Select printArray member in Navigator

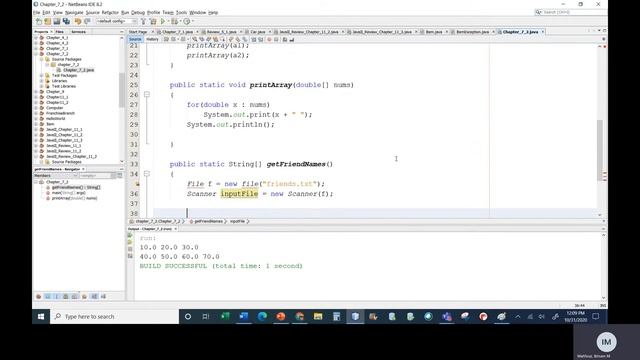tap(74, 198)
